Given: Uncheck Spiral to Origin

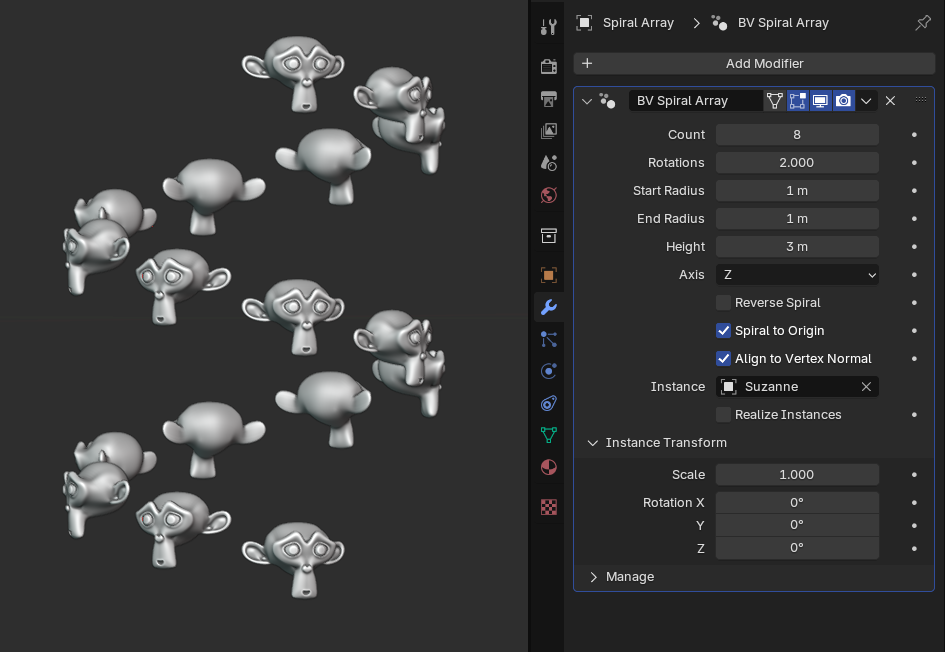Looking at the screenshot, I should click(x=723, y=331).
